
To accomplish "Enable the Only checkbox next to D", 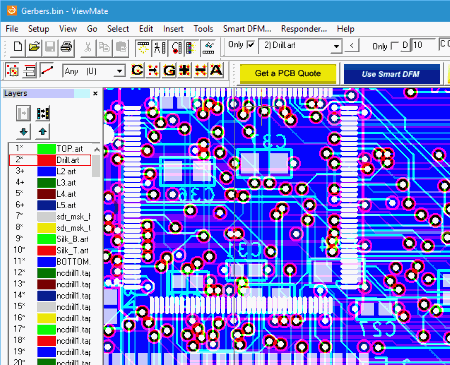I will pyautogui.click(x=395, y=45).
